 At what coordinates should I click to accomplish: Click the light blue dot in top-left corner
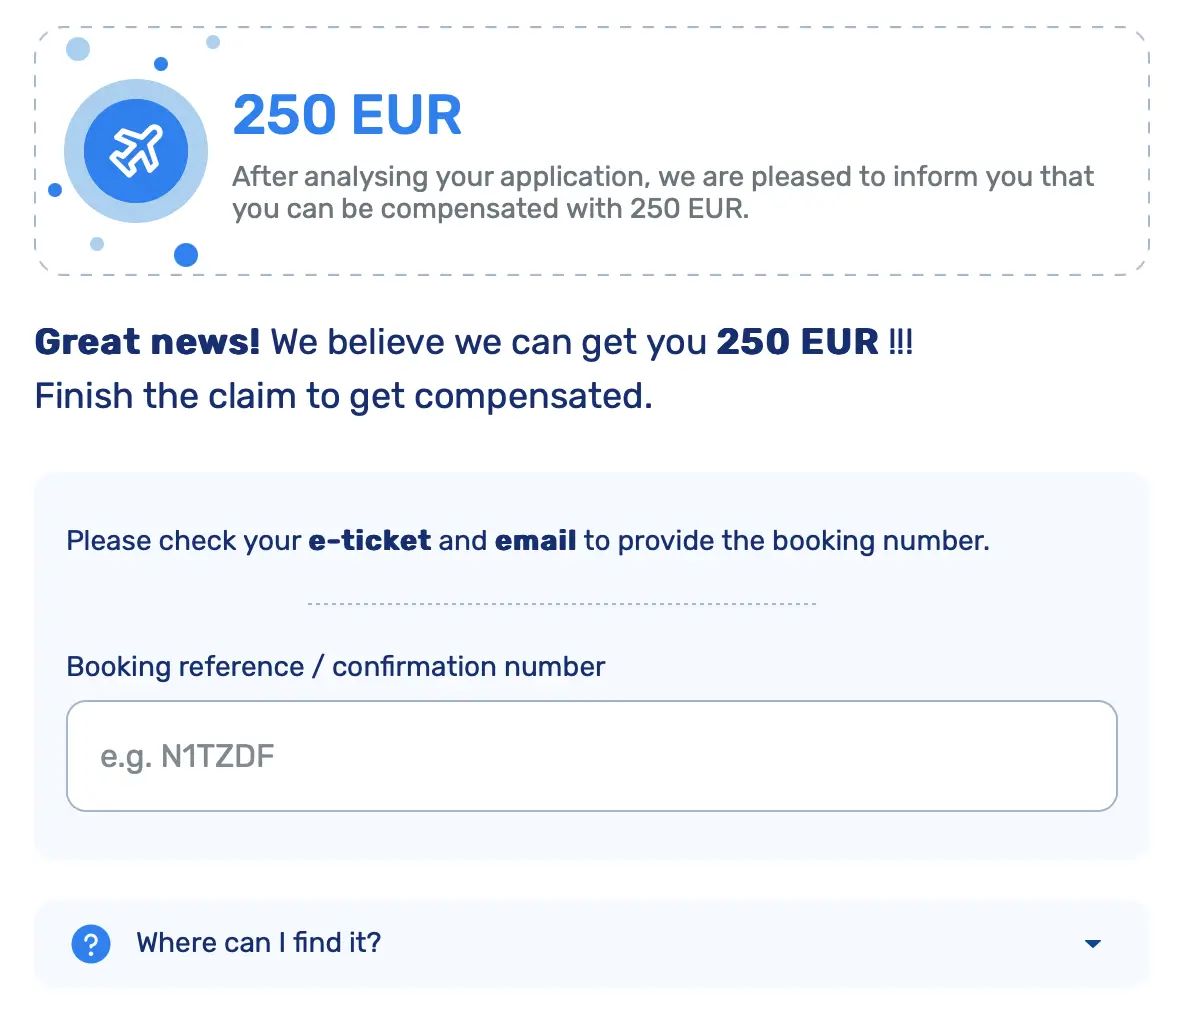pos(78,49)
